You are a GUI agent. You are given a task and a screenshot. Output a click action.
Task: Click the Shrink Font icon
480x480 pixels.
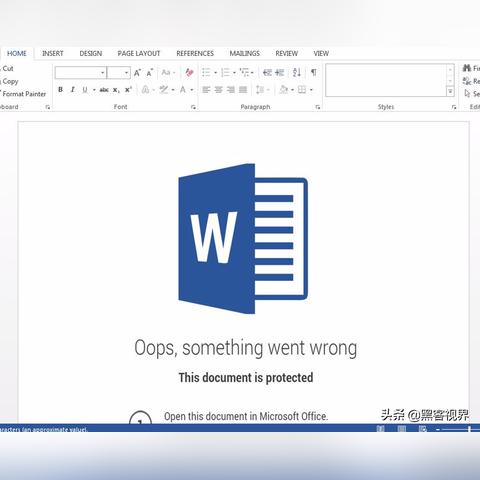tap(150, 72)
